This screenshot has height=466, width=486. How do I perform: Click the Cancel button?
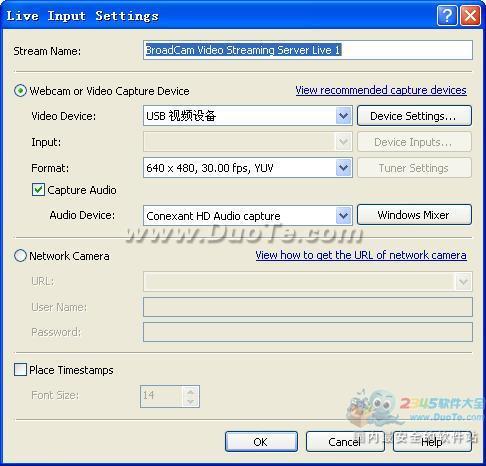tap(345, 442)
